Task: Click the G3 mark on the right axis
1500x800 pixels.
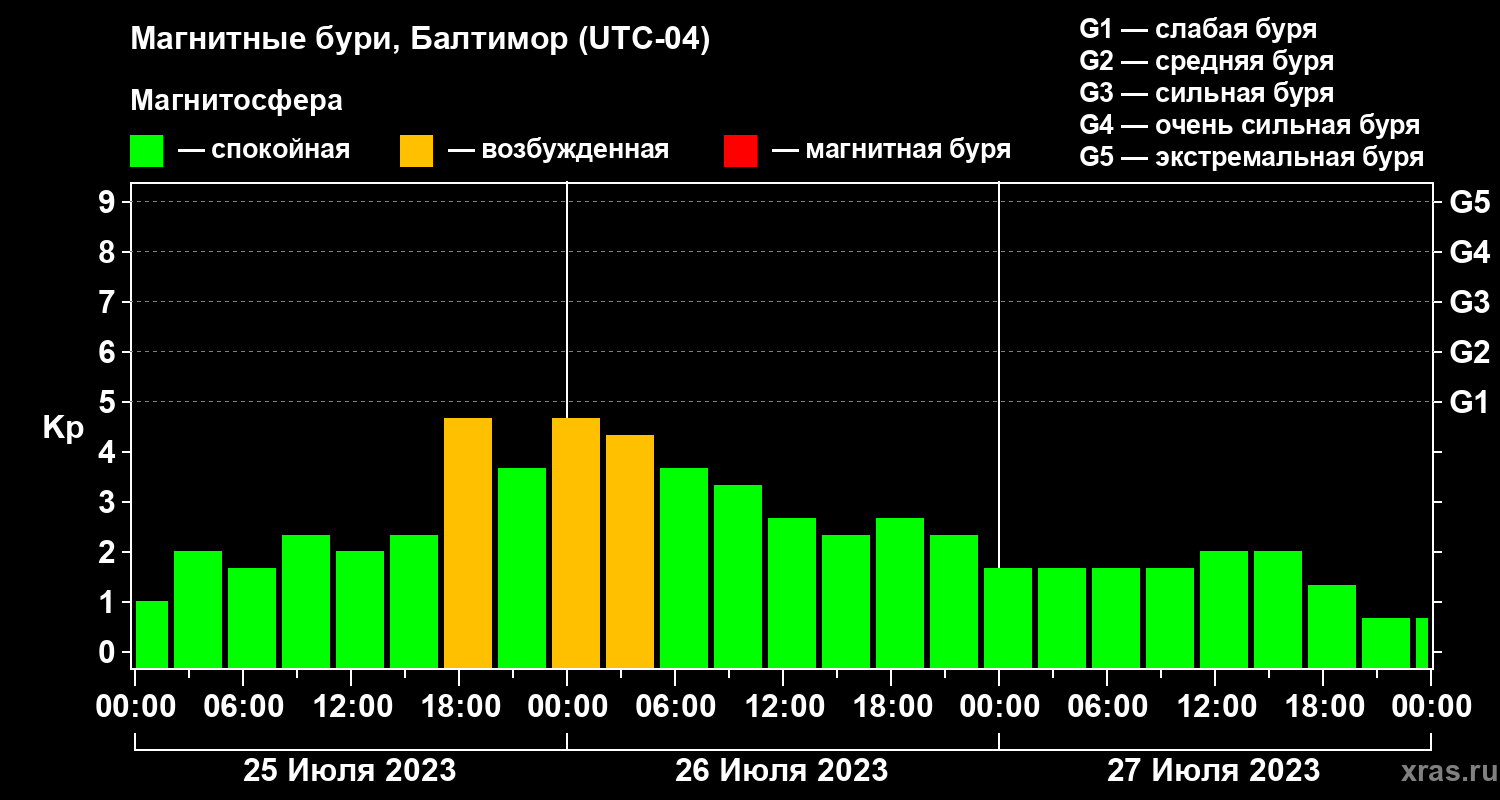Action: tap(1469, 302)
